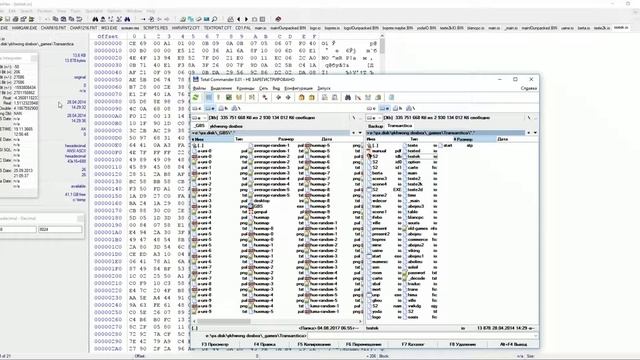Click the F8 Удаление button
The image size is (640, 360).
click(x=462, y=344)
